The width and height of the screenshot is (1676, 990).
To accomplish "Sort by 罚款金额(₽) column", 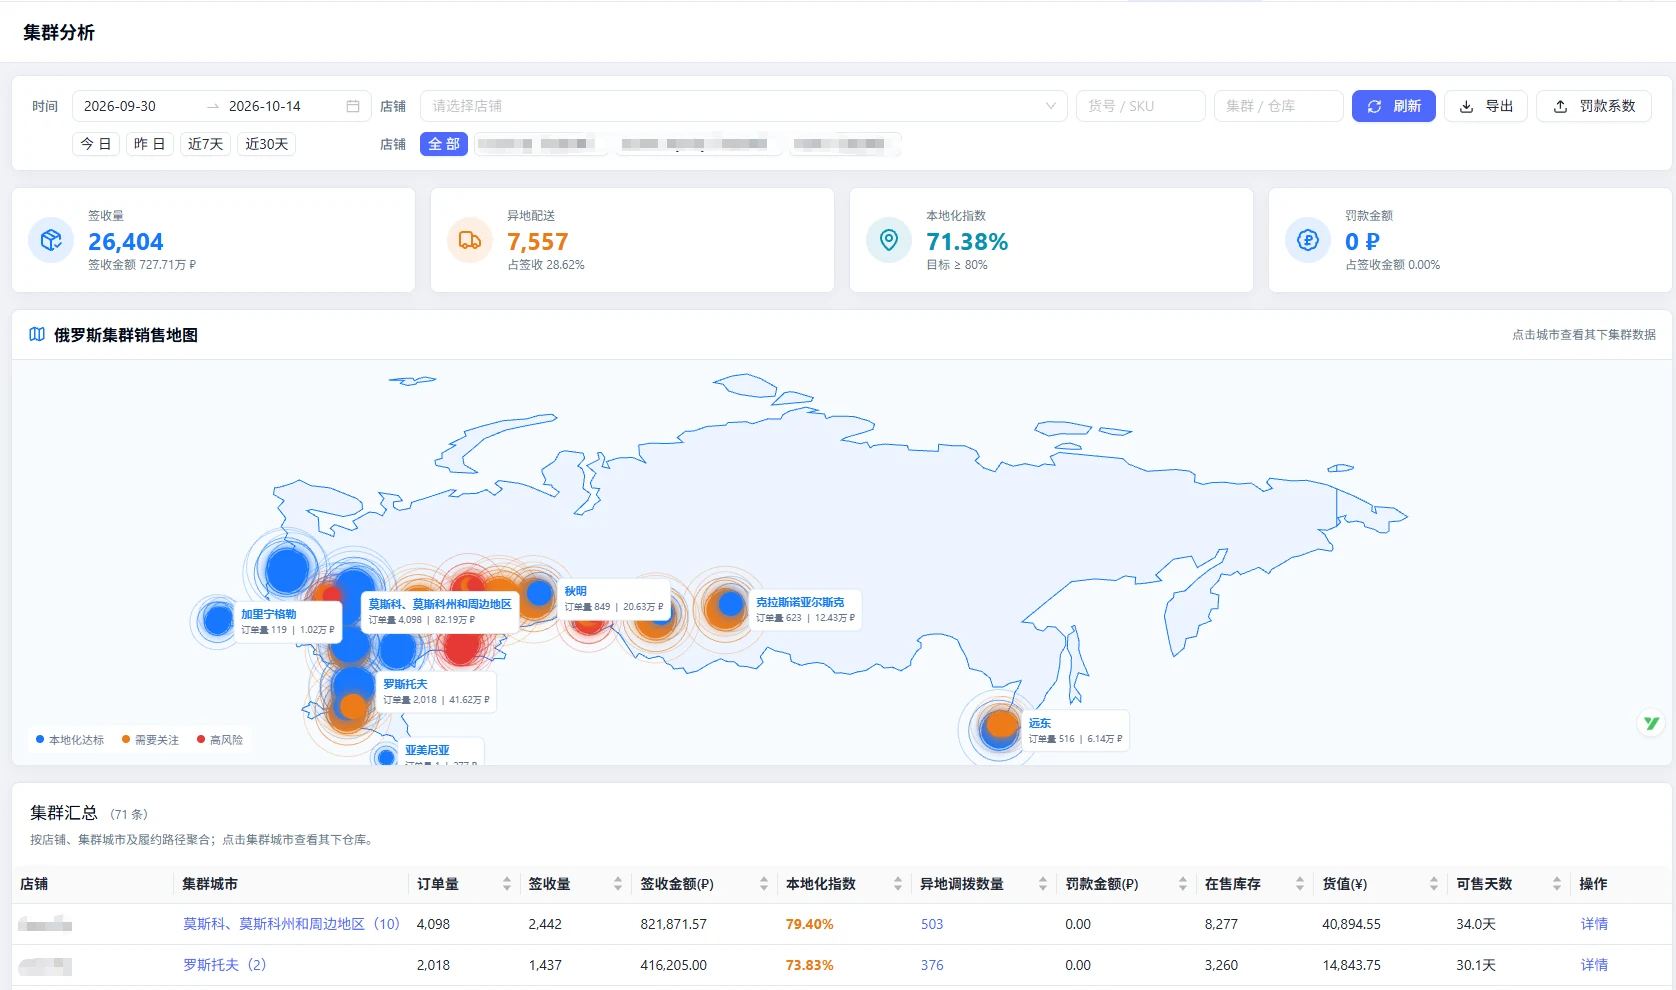I will [1183, 884].
